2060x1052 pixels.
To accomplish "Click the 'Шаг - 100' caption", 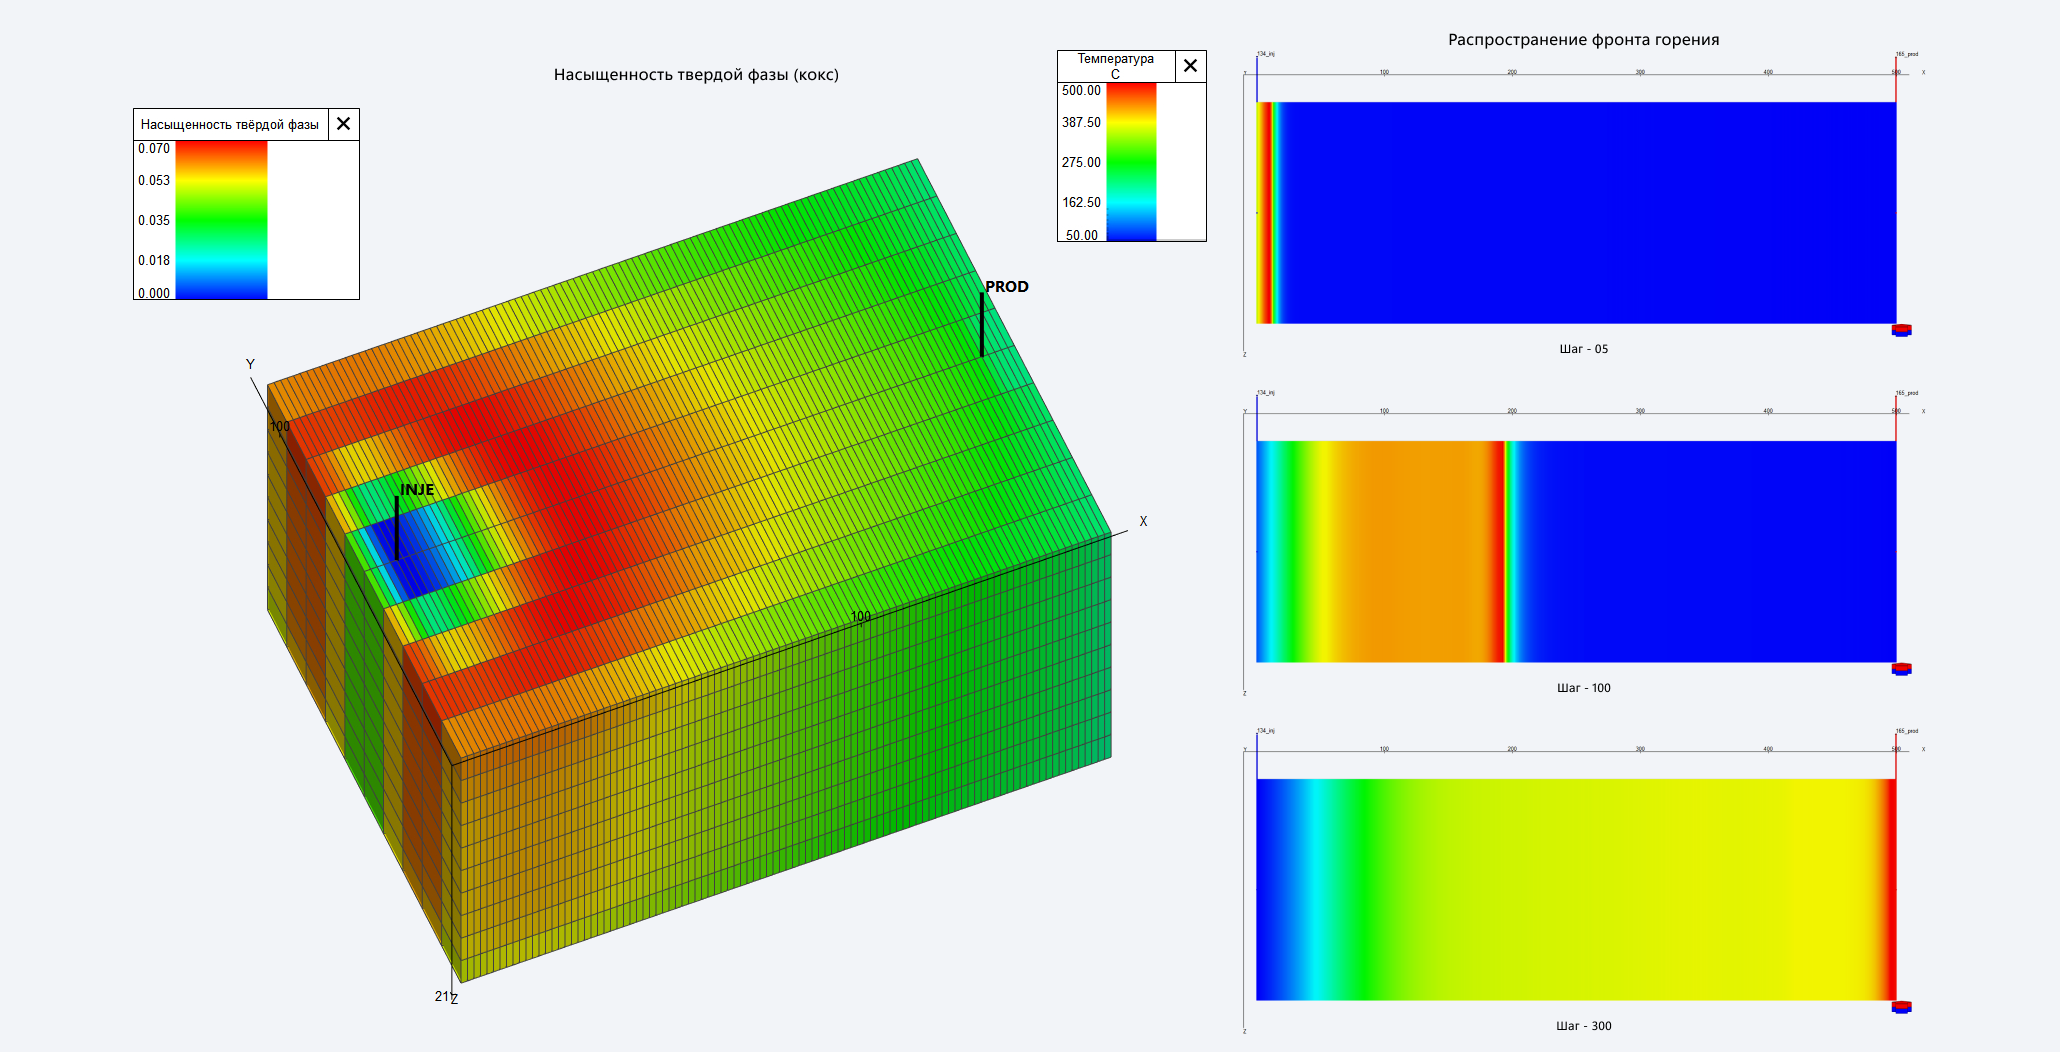I will pyautogui.click(x=1584, y=688).
